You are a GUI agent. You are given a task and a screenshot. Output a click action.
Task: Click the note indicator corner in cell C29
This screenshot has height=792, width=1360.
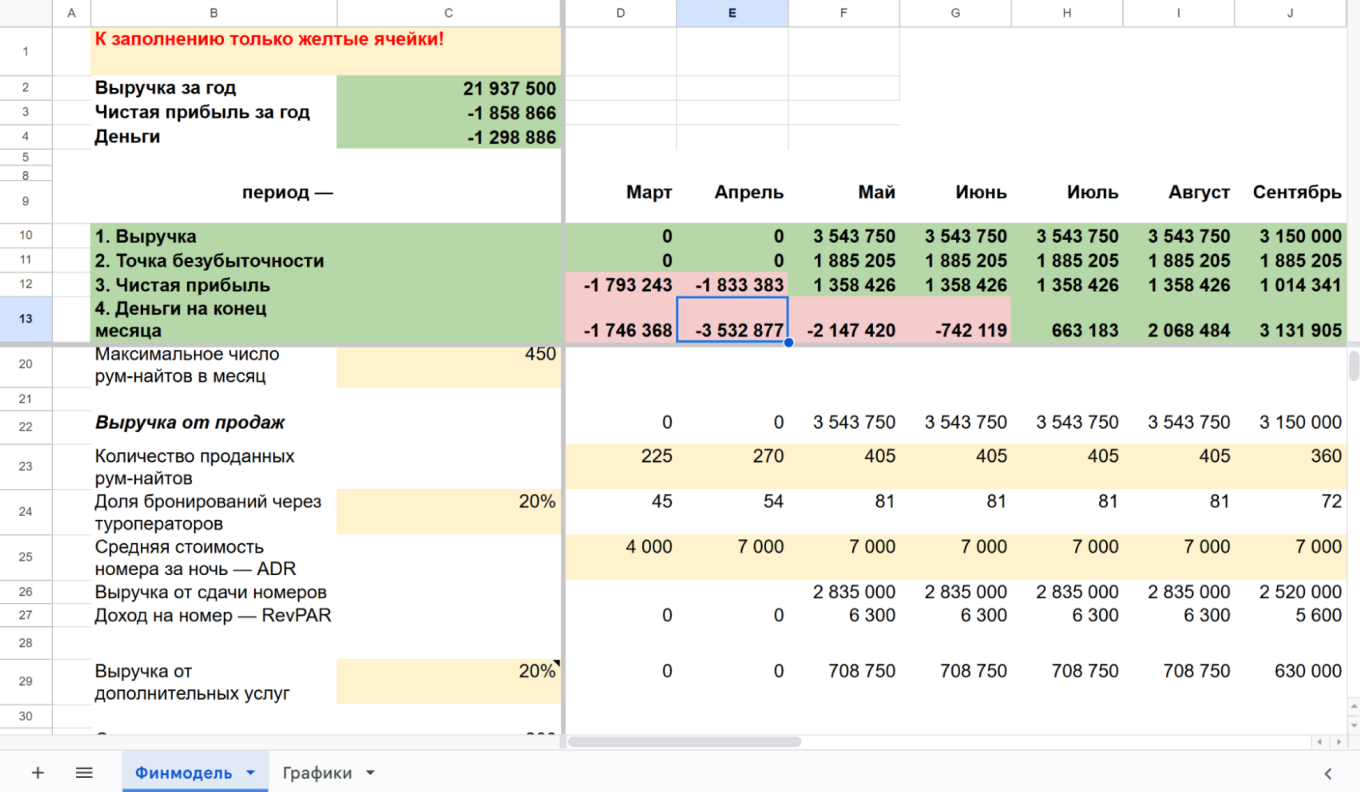point(557,663)
